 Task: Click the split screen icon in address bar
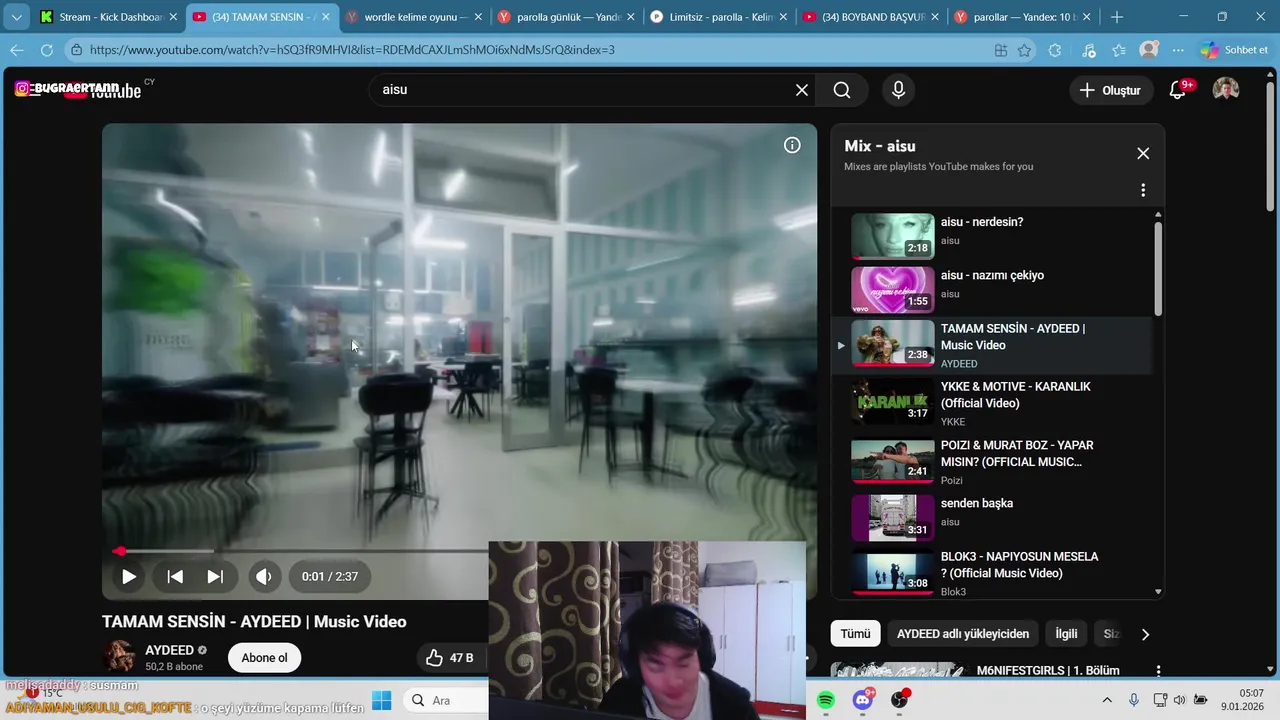(x=1001, y=50)
